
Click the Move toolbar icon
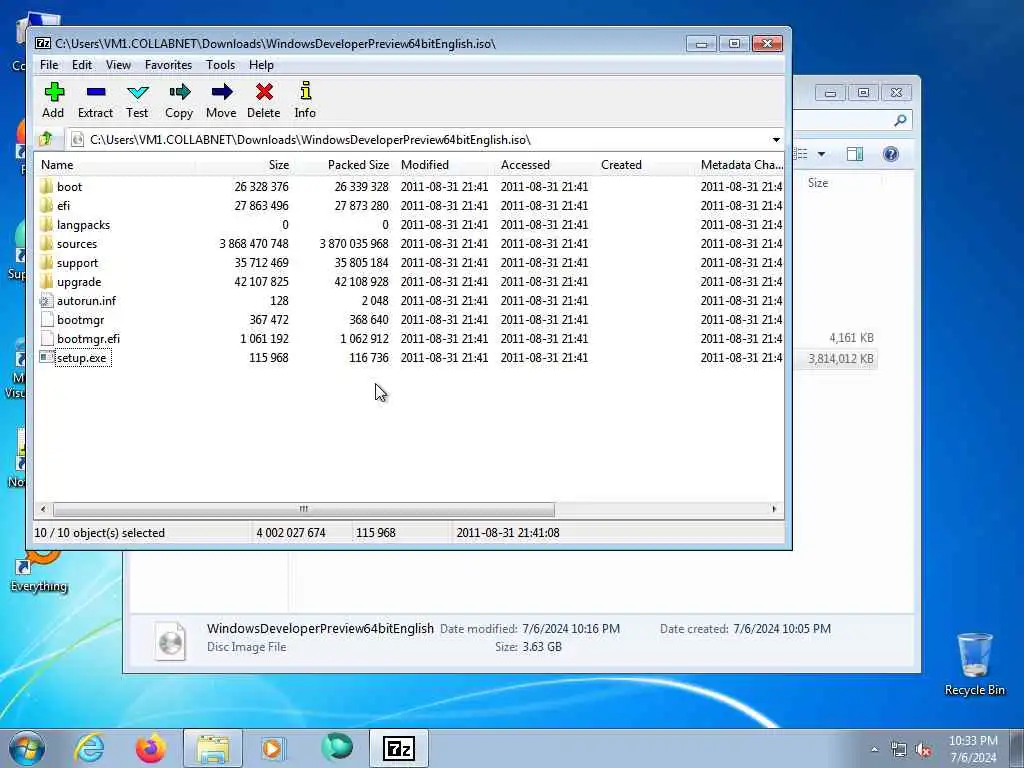tap(221, 92)
